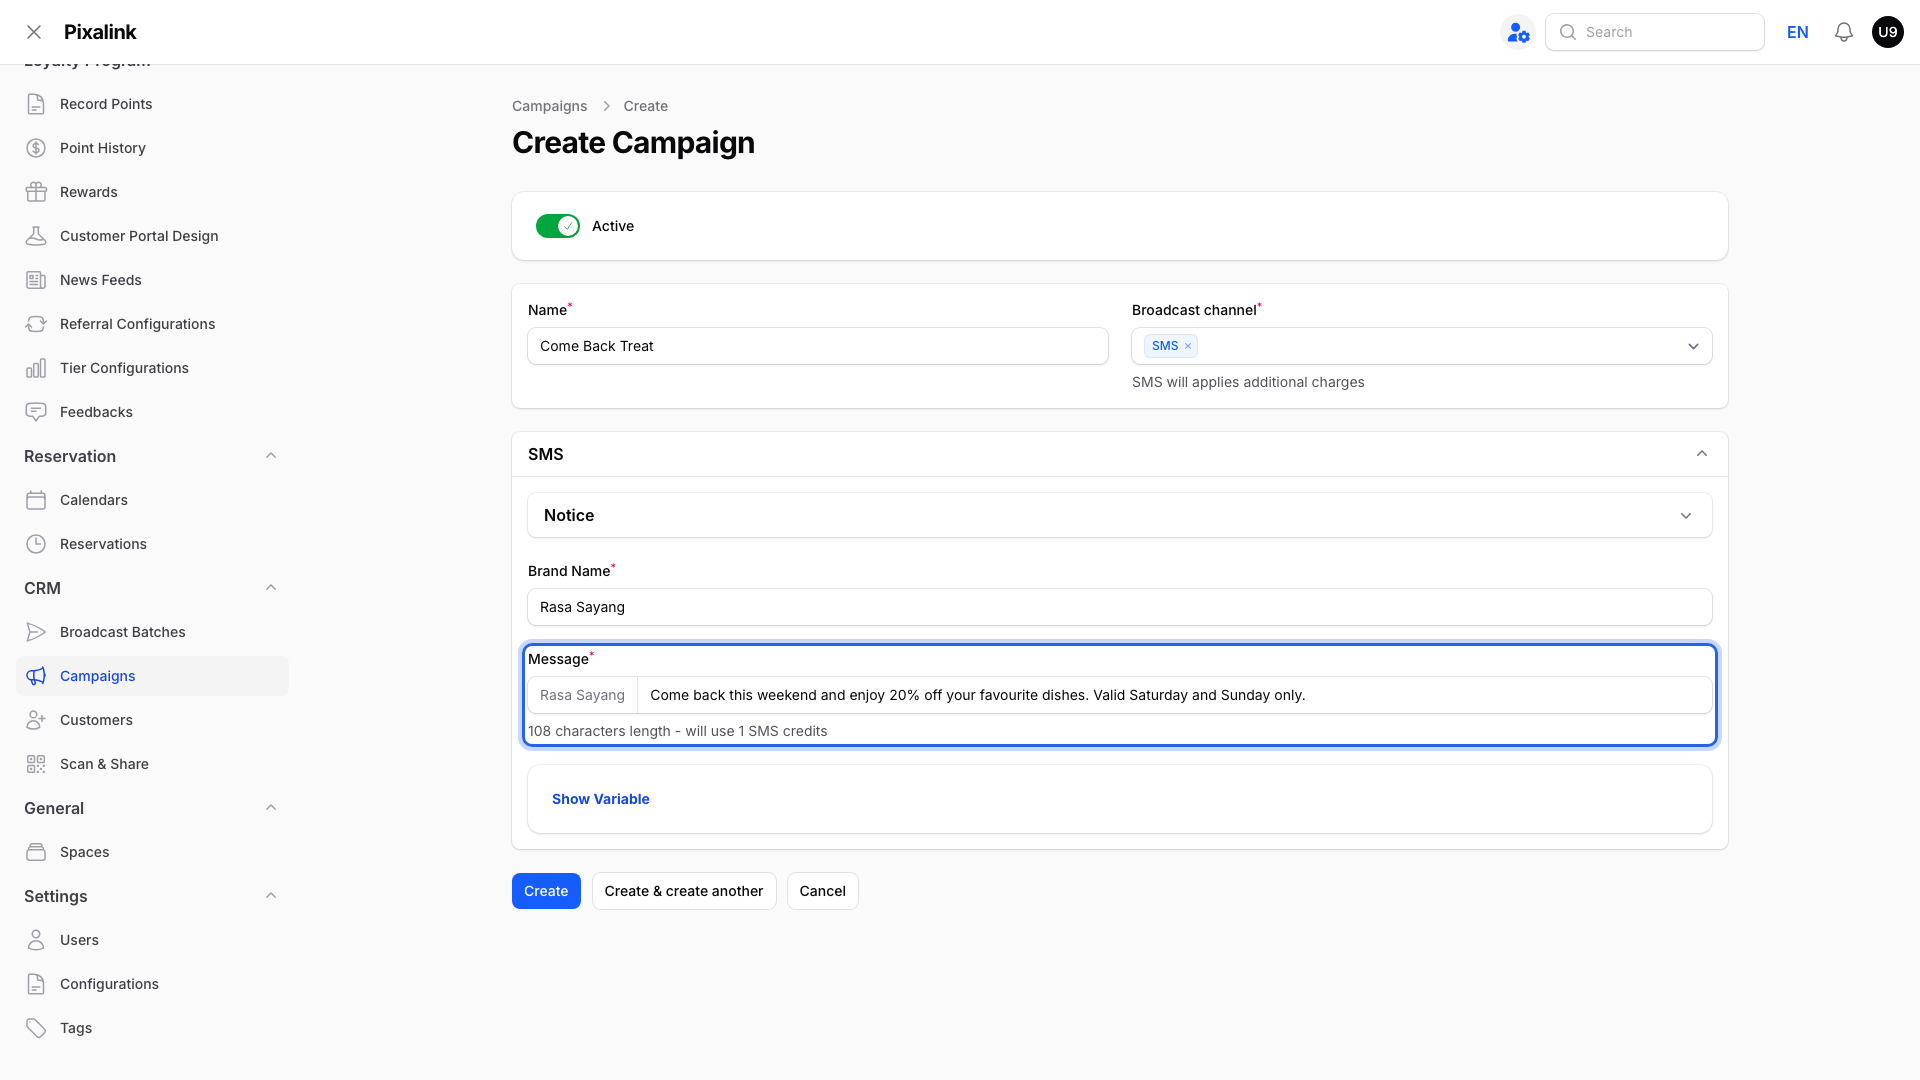Open Campaigns in the sidebar
The image size is (1920, 1080).
pos(152,676)
